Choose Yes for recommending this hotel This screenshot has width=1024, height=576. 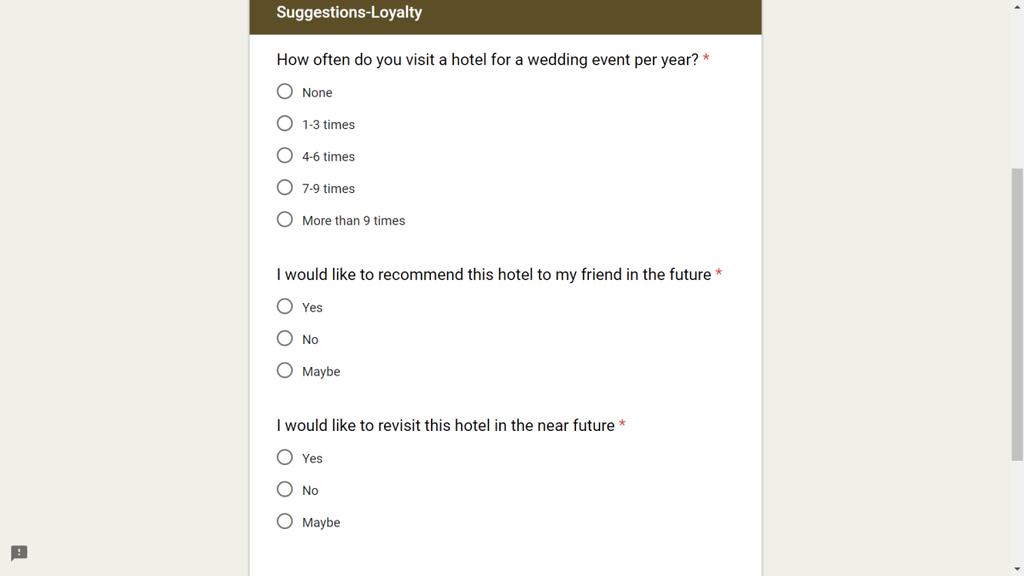[x=285, y=306]
